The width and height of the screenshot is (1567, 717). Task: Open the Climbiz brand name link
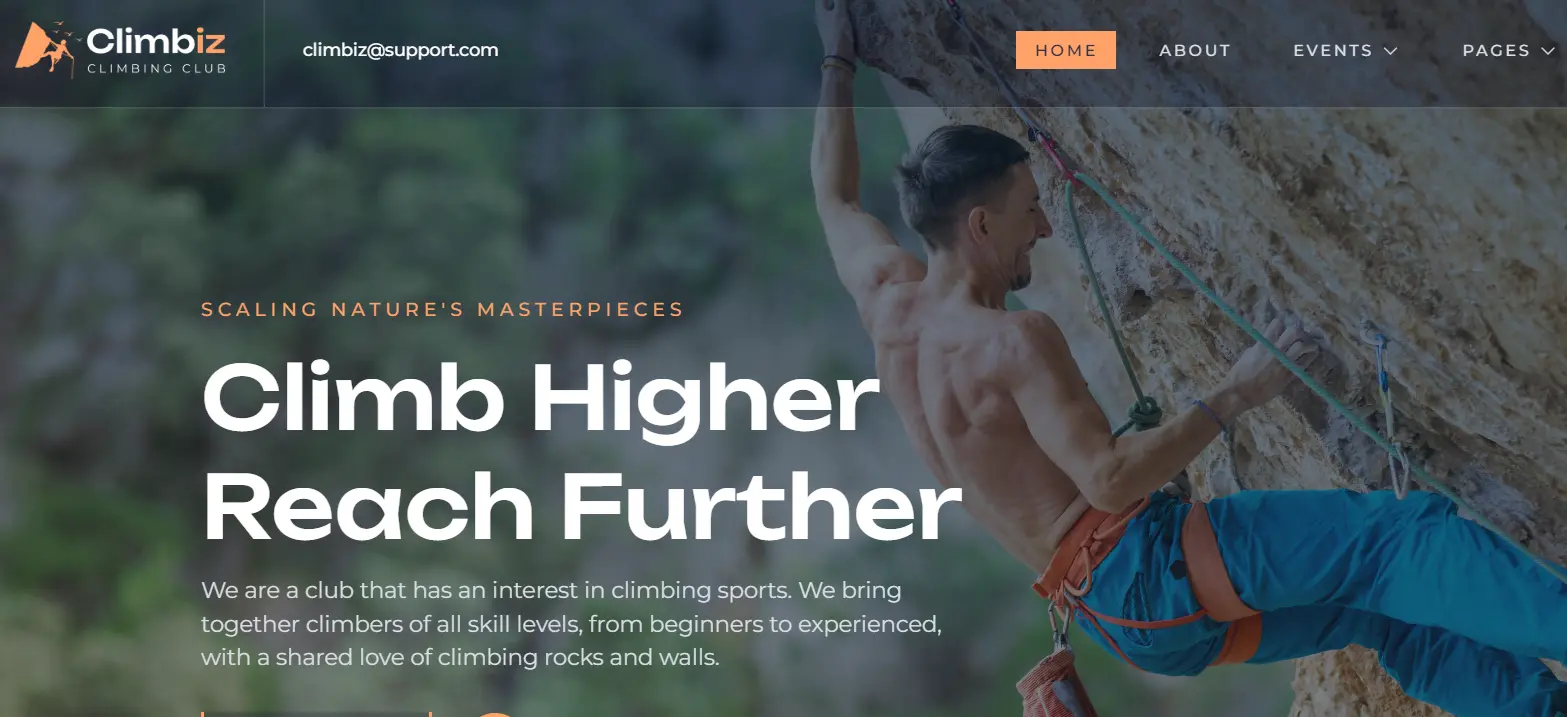[156, 42]
